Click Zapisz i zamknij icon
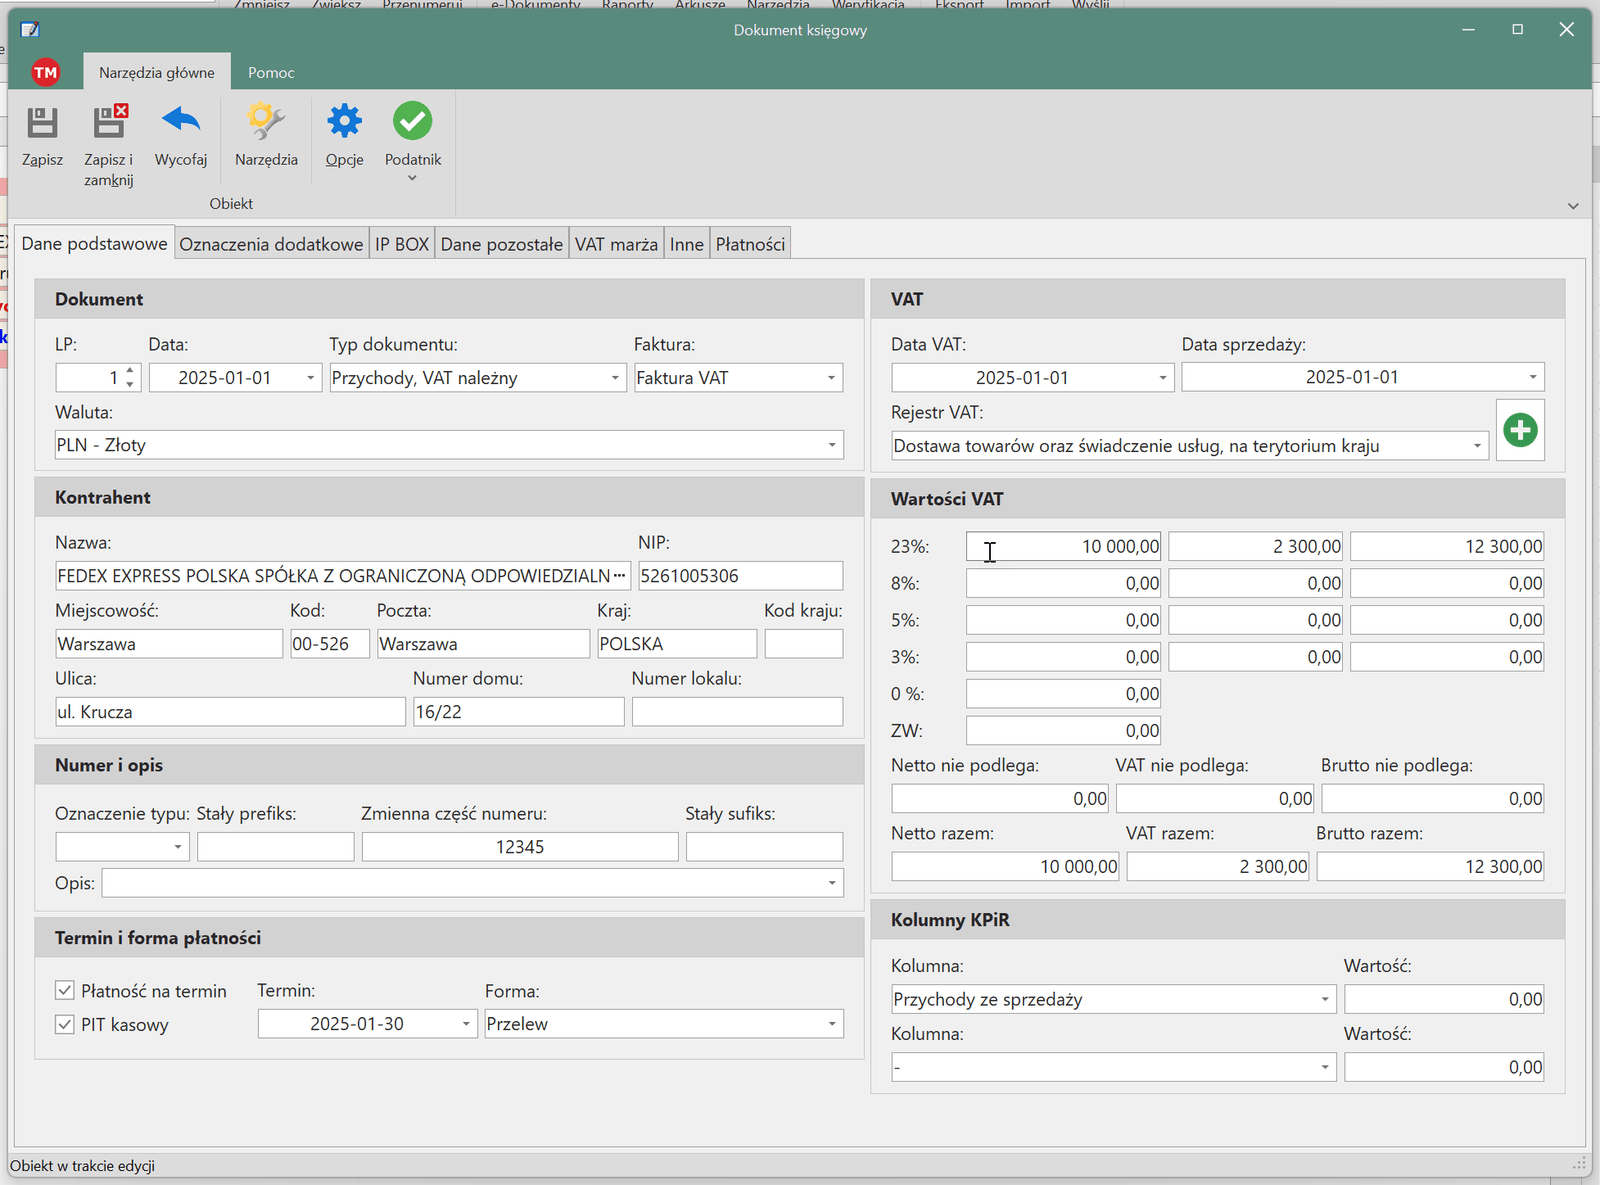This screenshot has height=1185, width=1600. click(109, 123)
